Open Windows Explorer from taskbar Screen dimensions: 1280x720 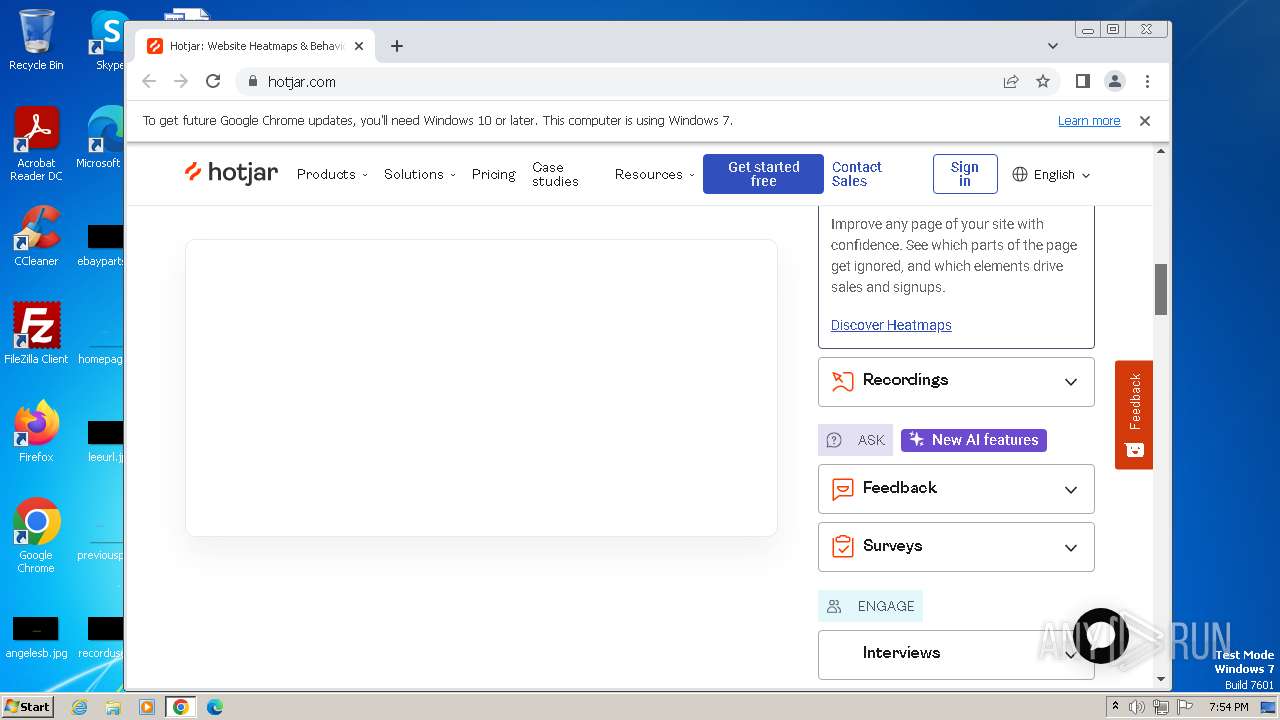[113, 707]
